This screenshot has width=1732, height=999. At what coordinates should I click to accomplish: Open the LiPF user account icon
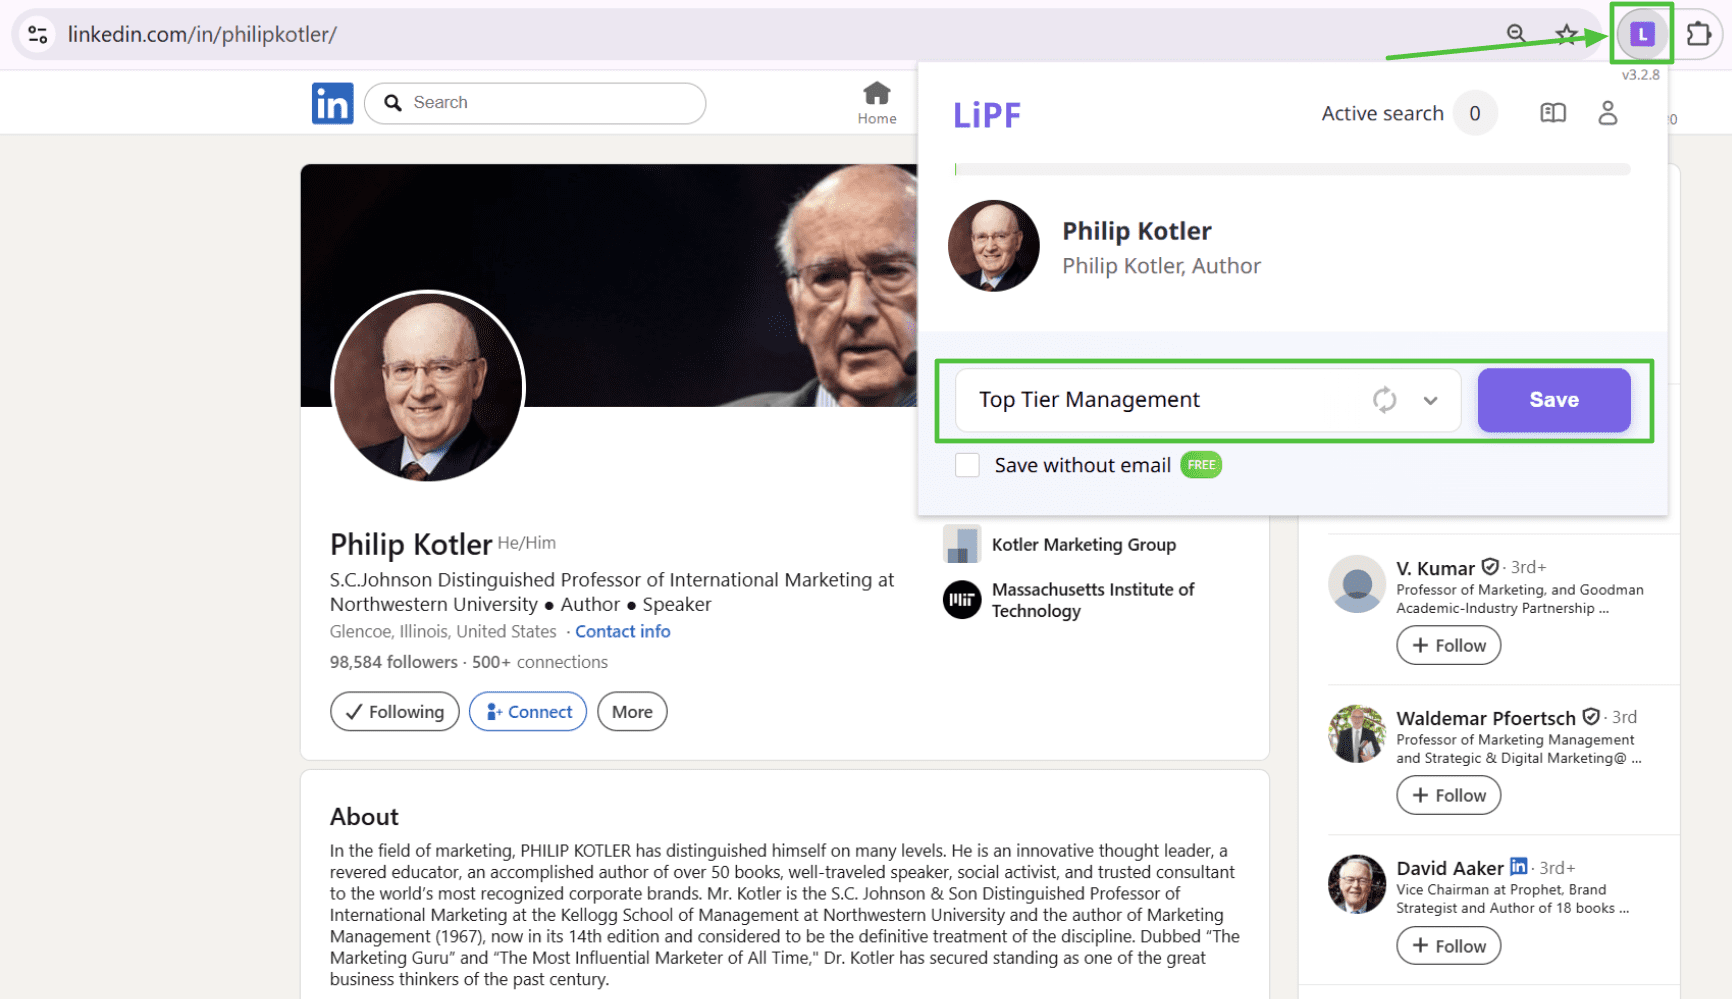click(x=1607, y=113)
